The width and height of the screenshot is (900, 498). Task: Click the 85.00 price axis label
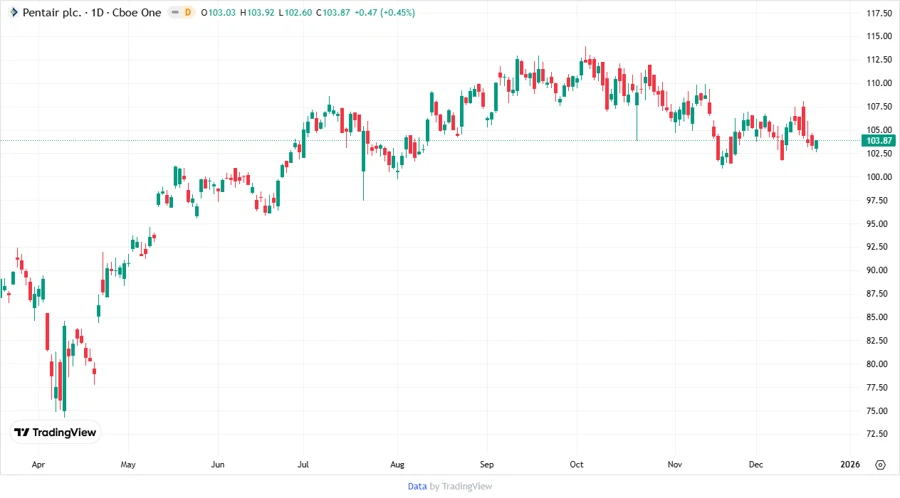(x=879, y=317)
